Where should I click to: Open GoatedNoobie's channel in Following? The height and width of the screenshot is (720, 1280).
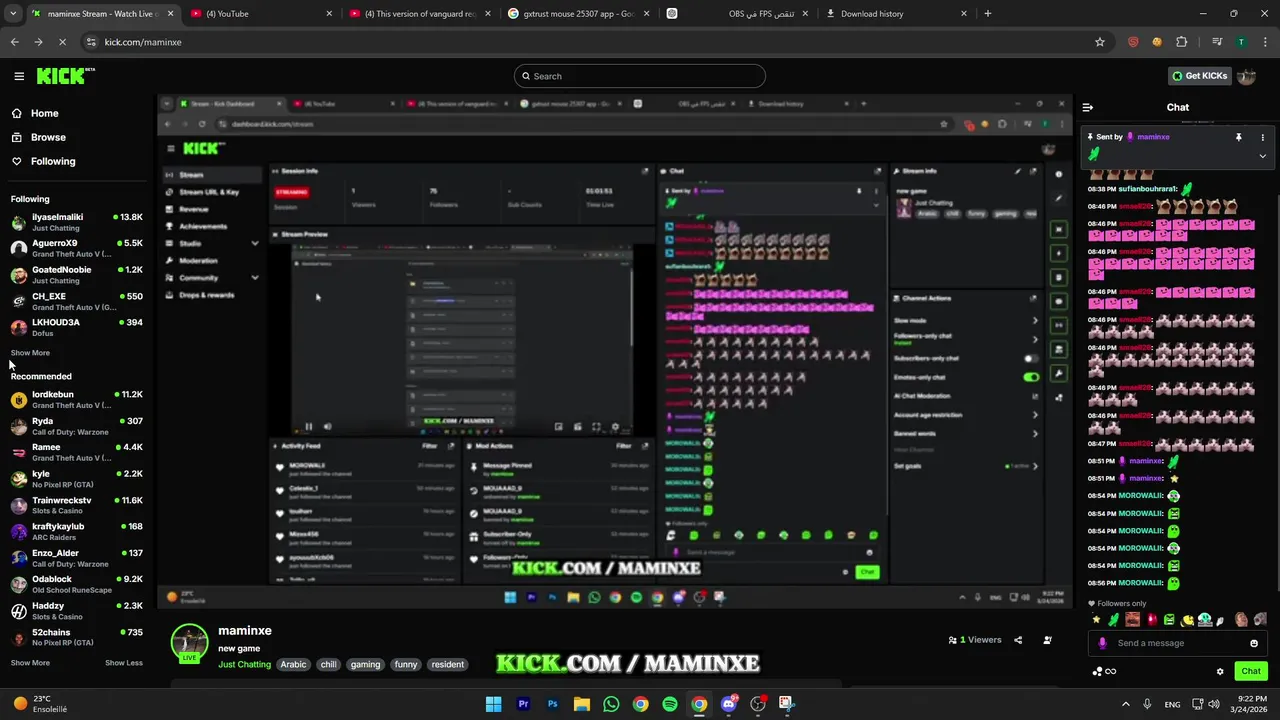pyautogui.click(x=76, y=274)
